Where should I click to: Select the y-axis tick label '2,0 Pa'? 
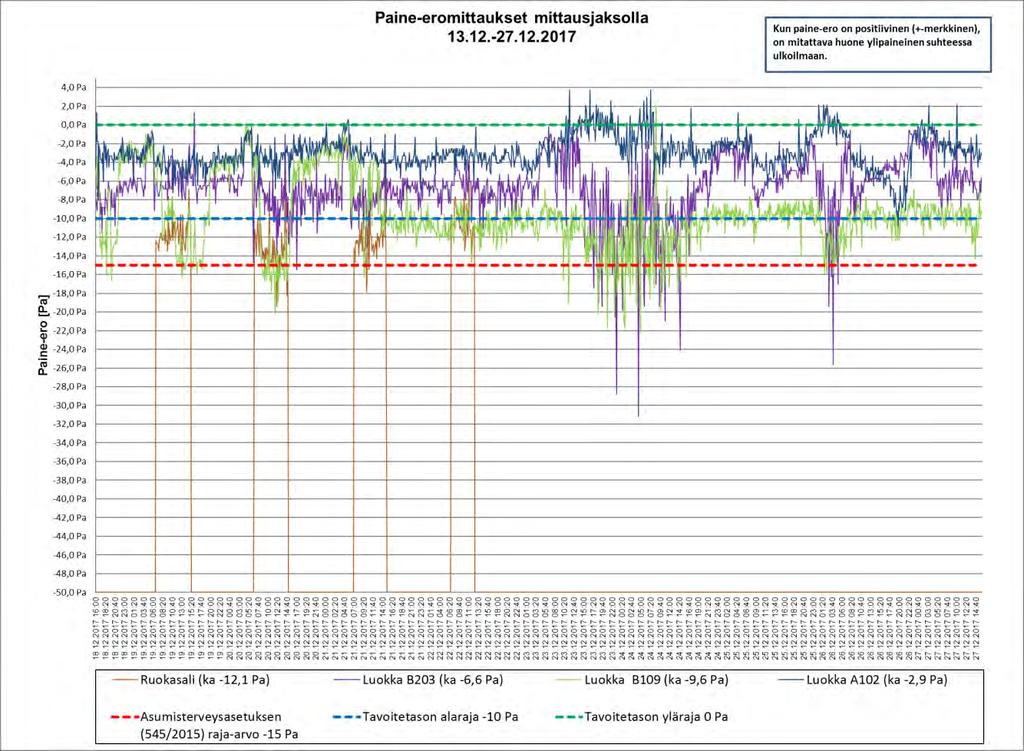click(73, 106)
